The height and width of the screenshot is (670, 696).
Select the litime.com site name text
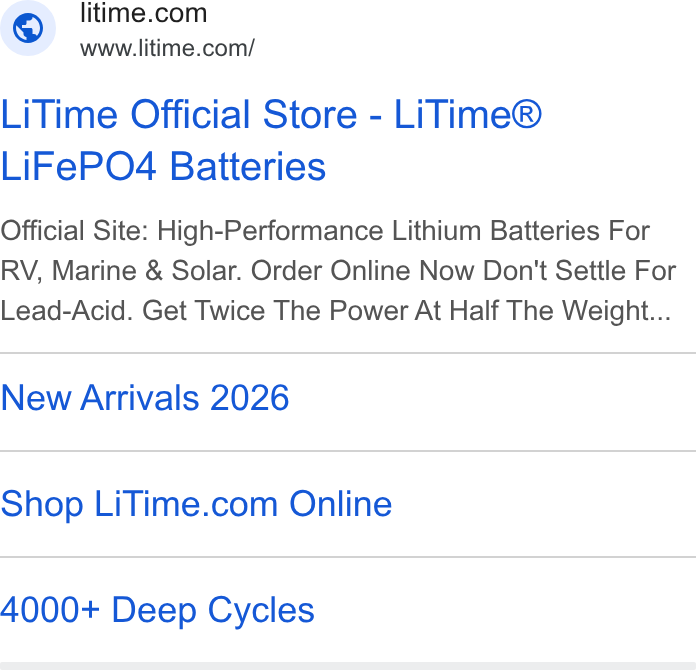[143, 13]
